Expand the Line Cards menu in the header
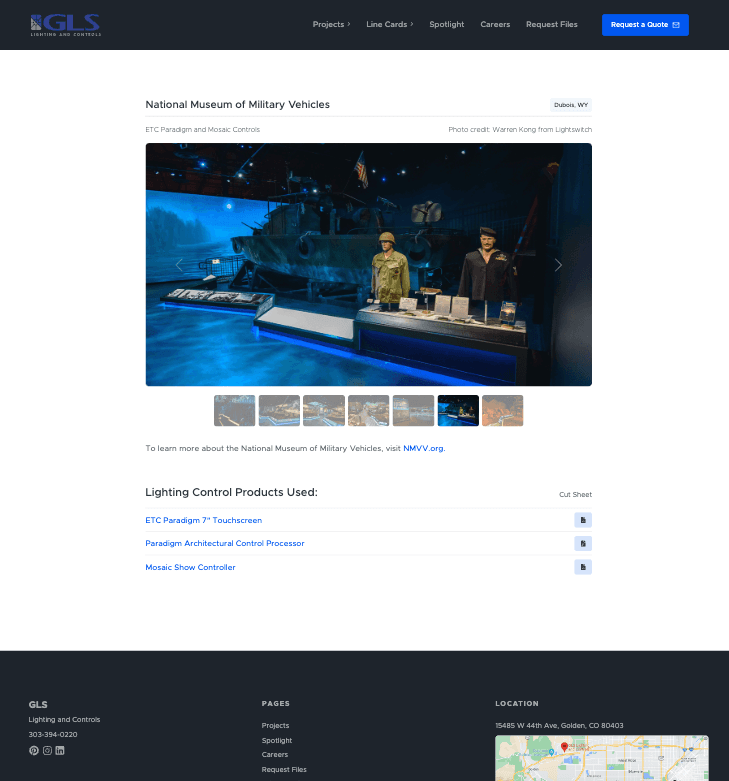The width and height of the screenshot is (729, 781). pos(390,24)
